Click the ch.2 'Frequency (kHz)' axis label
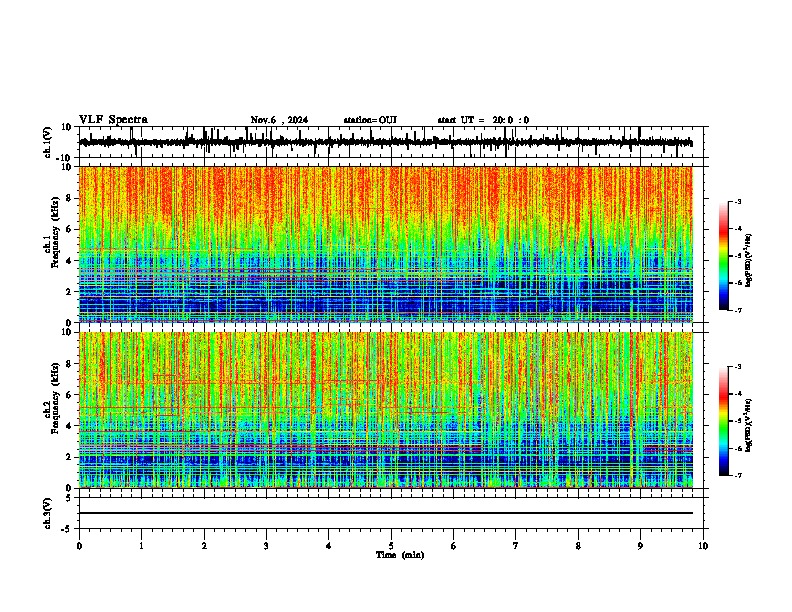The image size is (792, 612). [x=55, y=398]
